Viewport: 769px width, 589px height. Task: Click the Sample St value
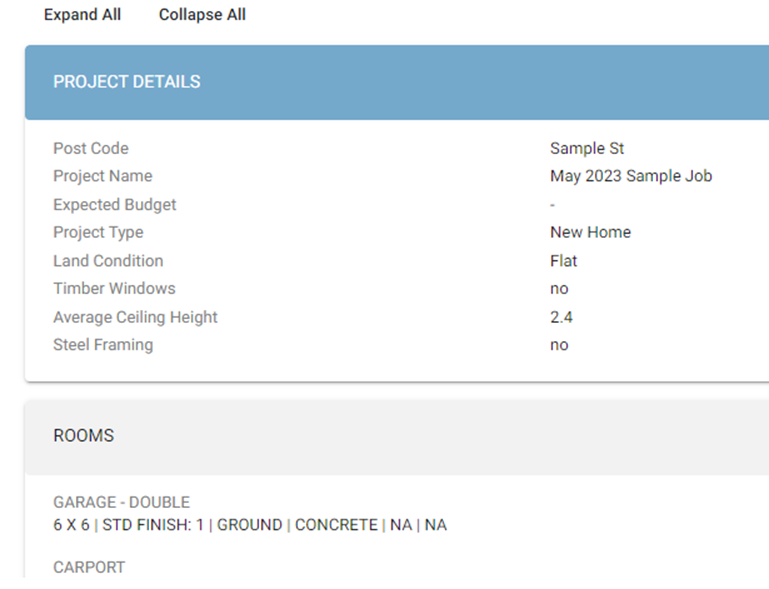(587, 149)
